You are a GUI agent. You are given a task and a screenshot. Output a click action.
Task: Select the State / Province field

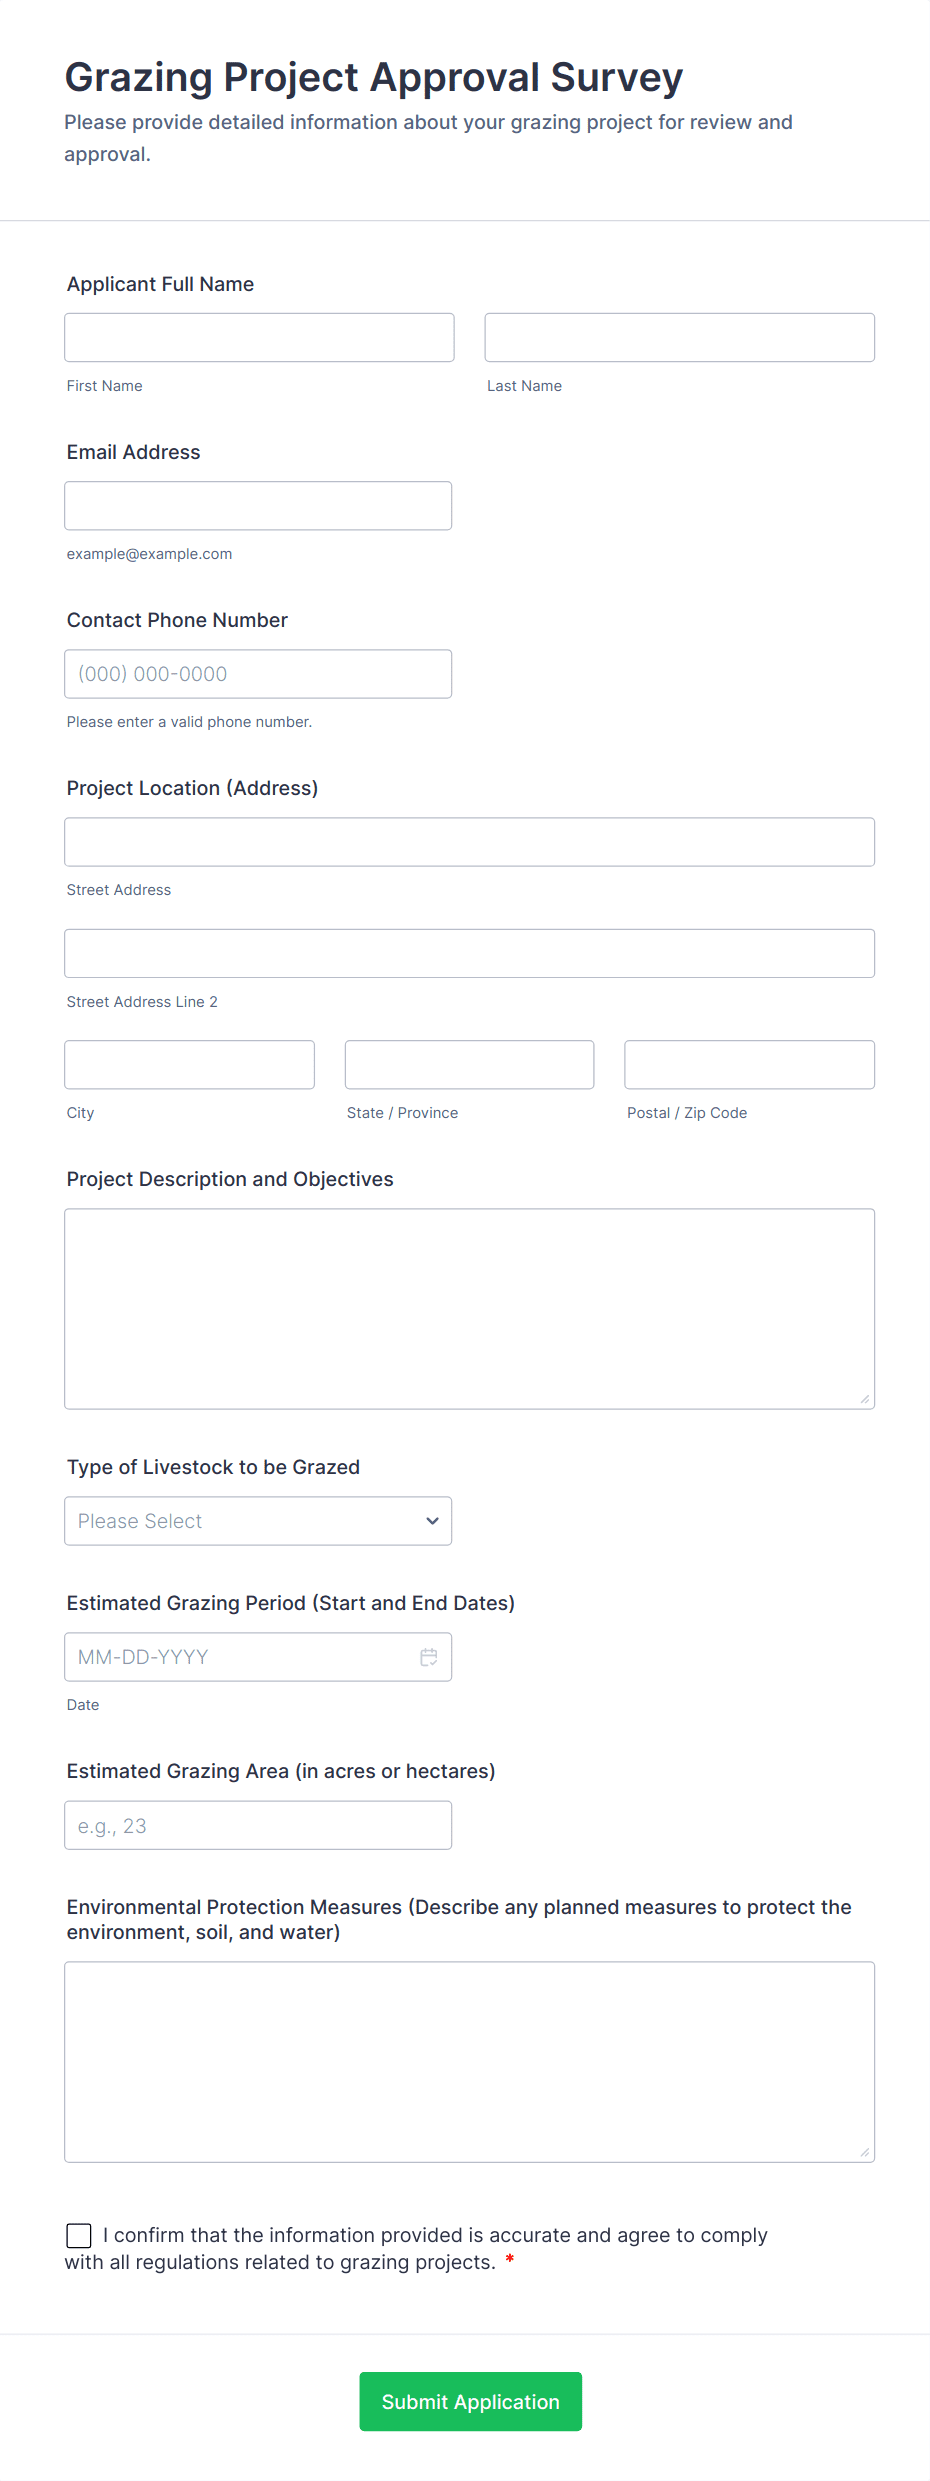click(470, 1065)
